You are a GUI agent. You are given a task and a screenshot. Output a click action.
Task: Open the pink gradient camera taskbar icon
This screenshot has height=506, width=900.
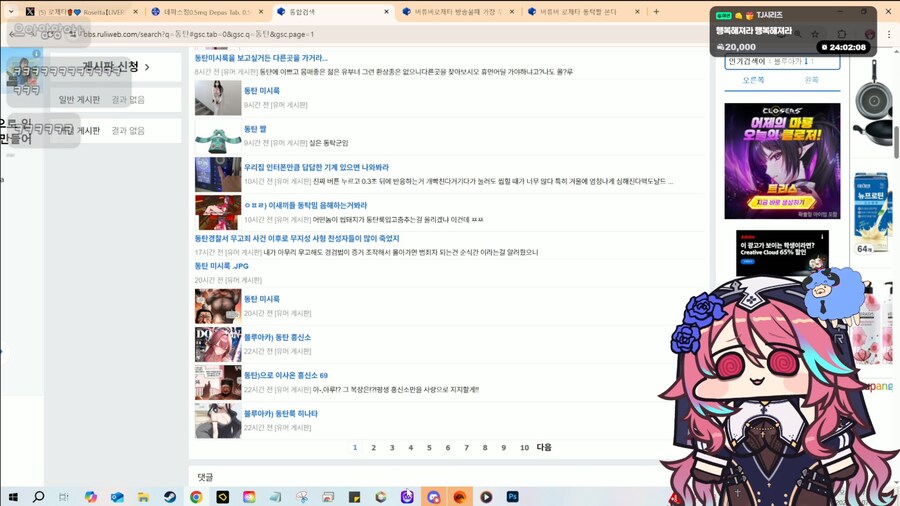[x=249, y=497]
